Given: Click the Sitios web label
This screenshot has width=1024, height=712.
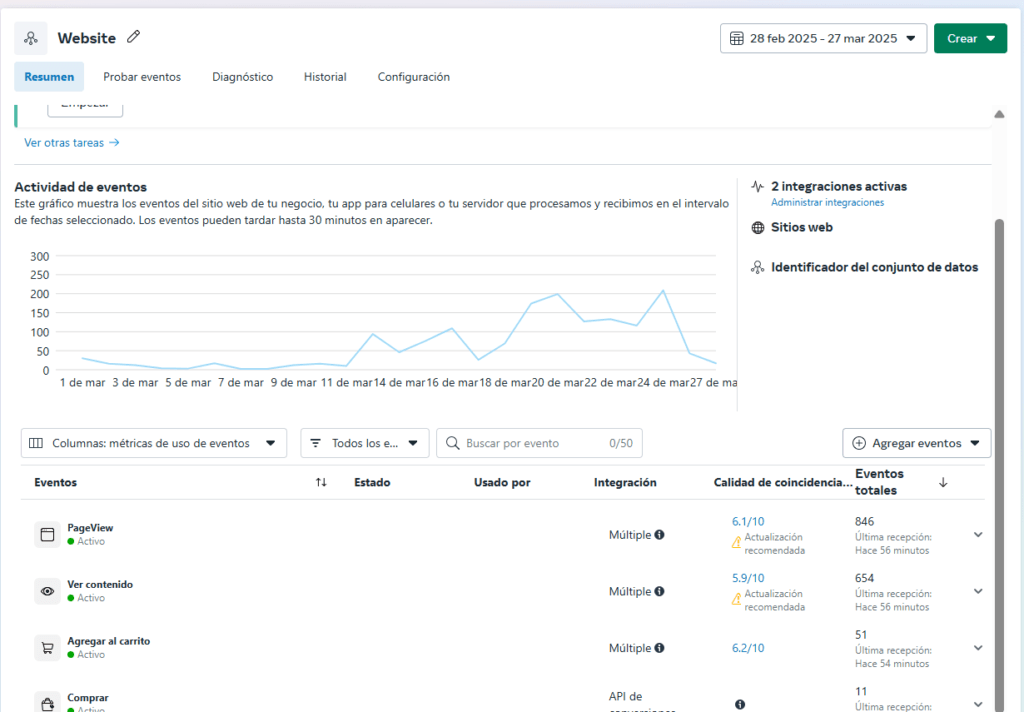Looking at the screenshot, I should pyautogui.click(x=801, y=227).
